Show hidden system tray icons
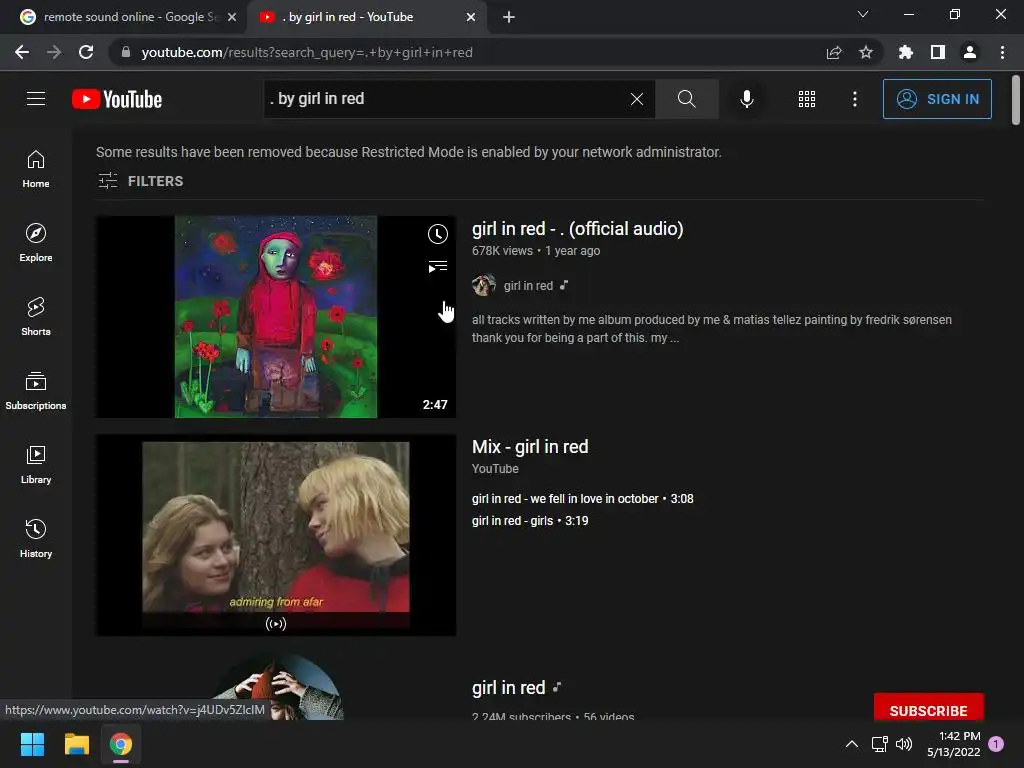 (x=852, y=744)
